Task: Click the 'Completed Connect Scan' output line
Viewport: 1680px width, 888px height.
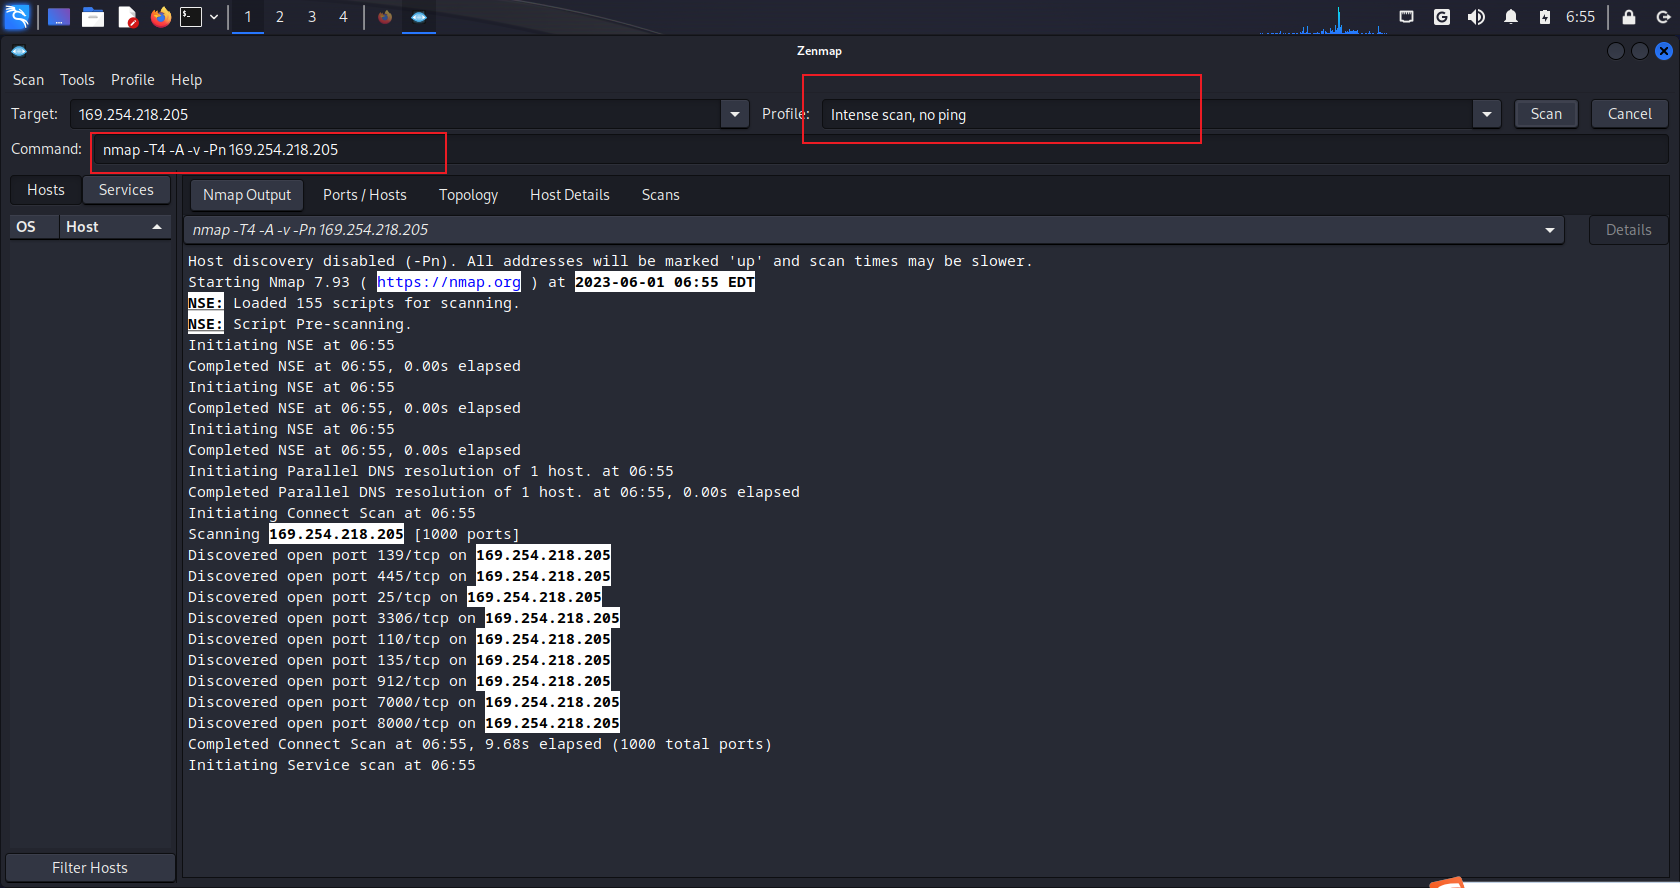Action: click(x=480, y=744)
